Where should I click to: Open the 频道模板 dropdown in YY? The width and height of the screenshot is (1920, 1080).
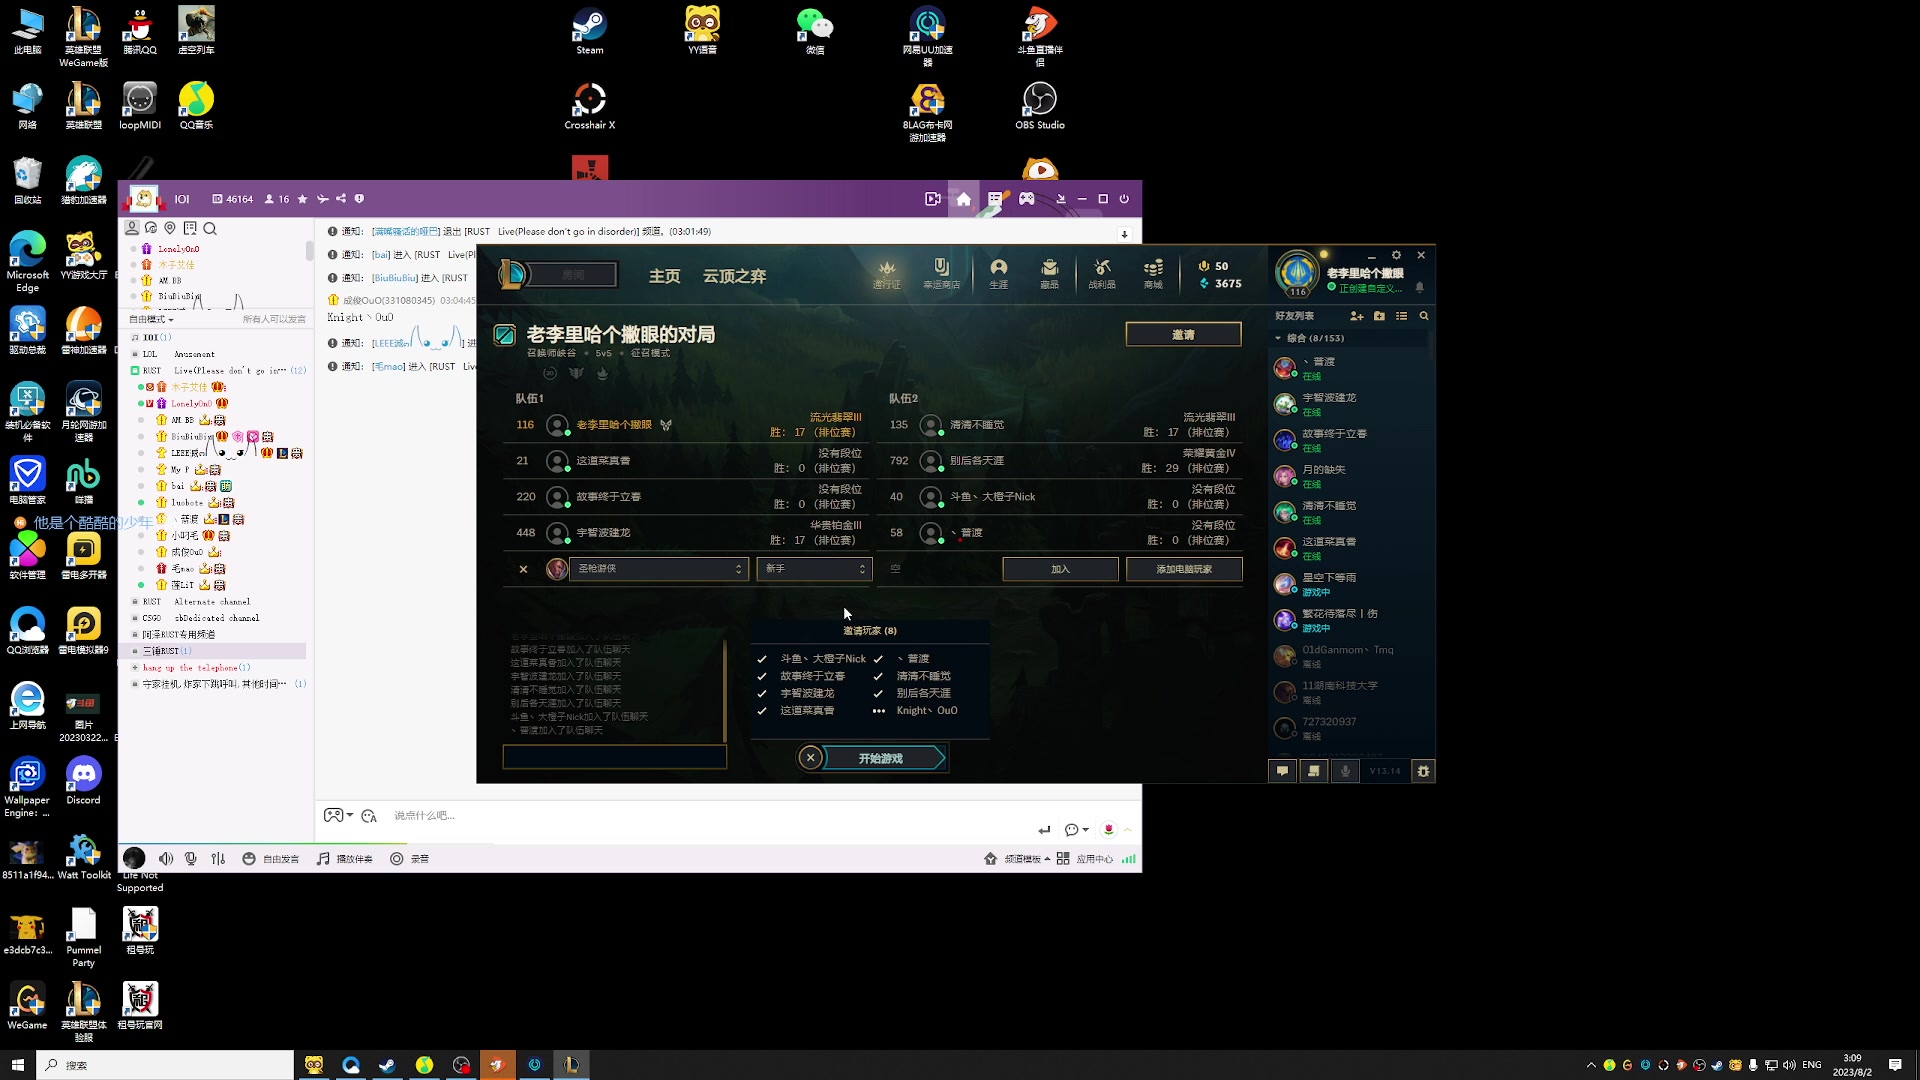(1027, 859)
